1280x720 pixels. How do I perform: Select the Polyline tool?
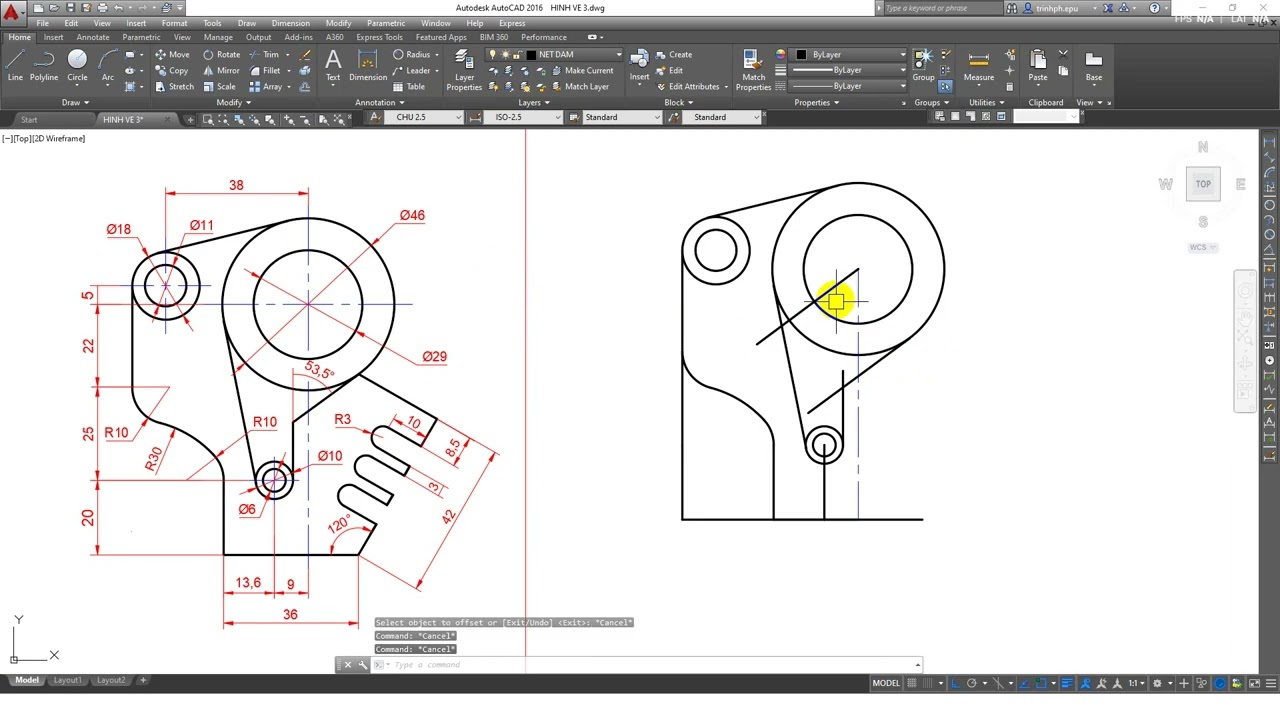point(44,66)
